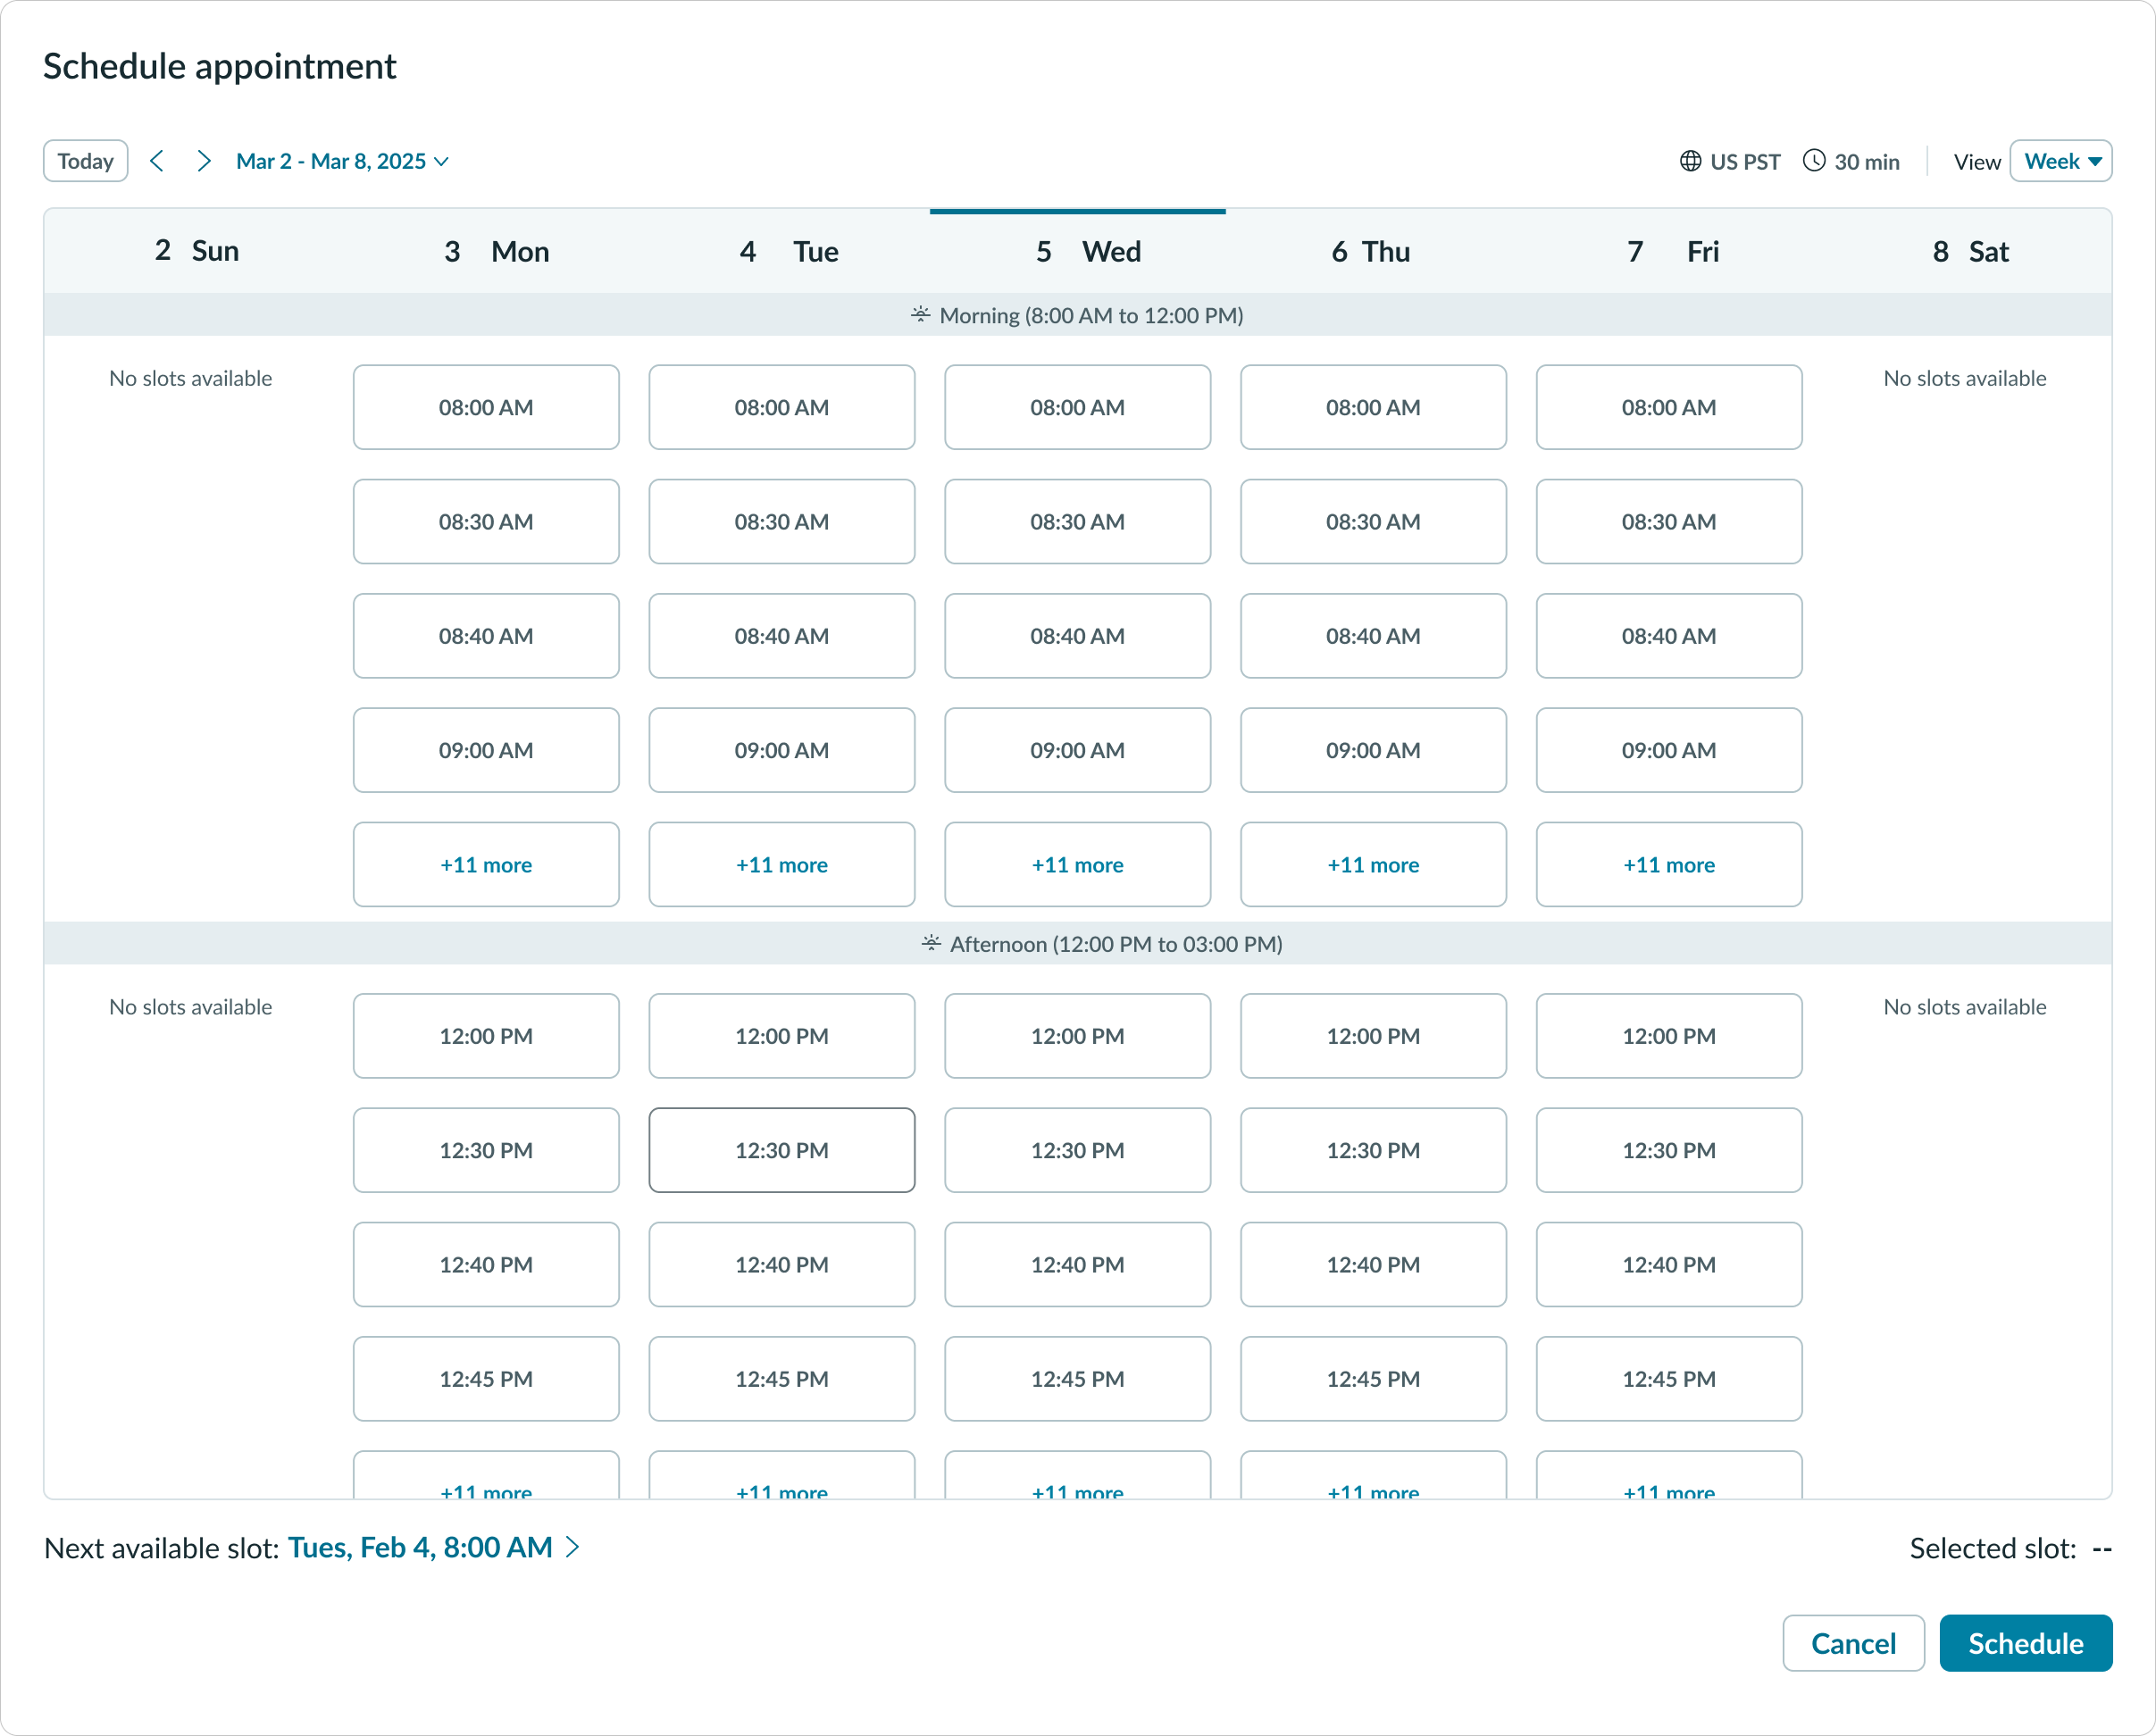
Task: Open the Mar 2 - Mar 8 date range dropdown
Action: click(342, 161)
